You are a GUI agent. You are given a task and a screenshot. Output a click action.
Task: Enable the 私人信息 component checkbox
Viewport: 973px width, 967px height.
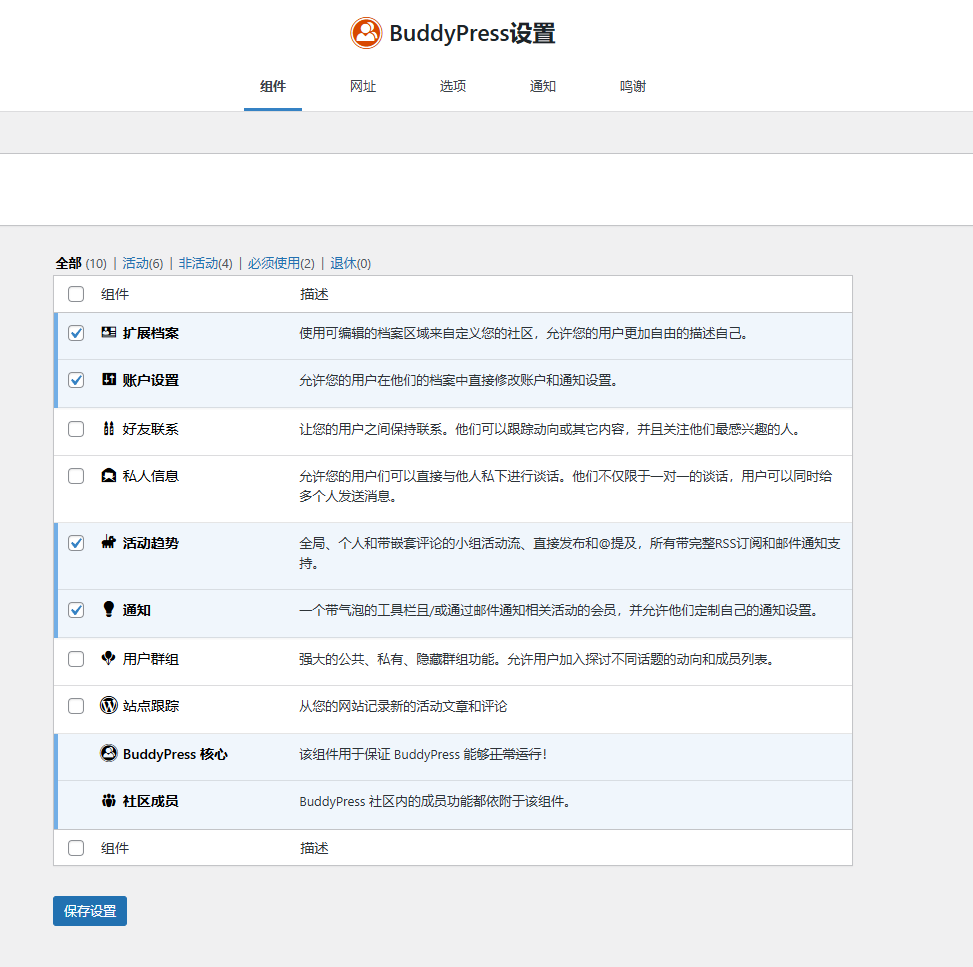(x=76, y=476)
